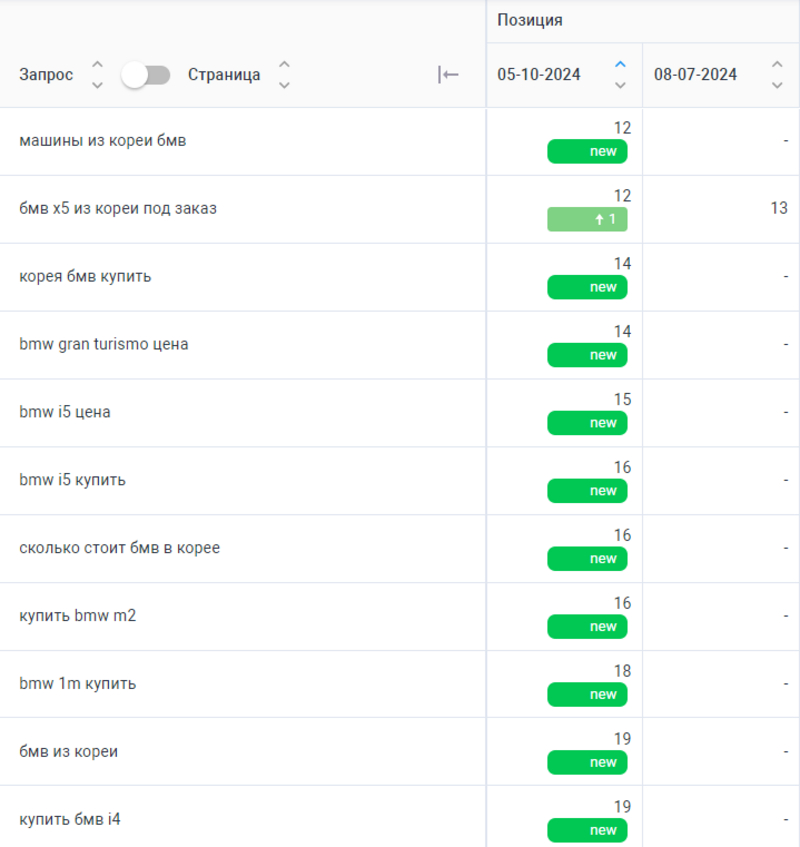This screenshot has width=800, height=847.
Task: Sort Запрос ascending with the up arrow
Action: [x=97, y=65]
